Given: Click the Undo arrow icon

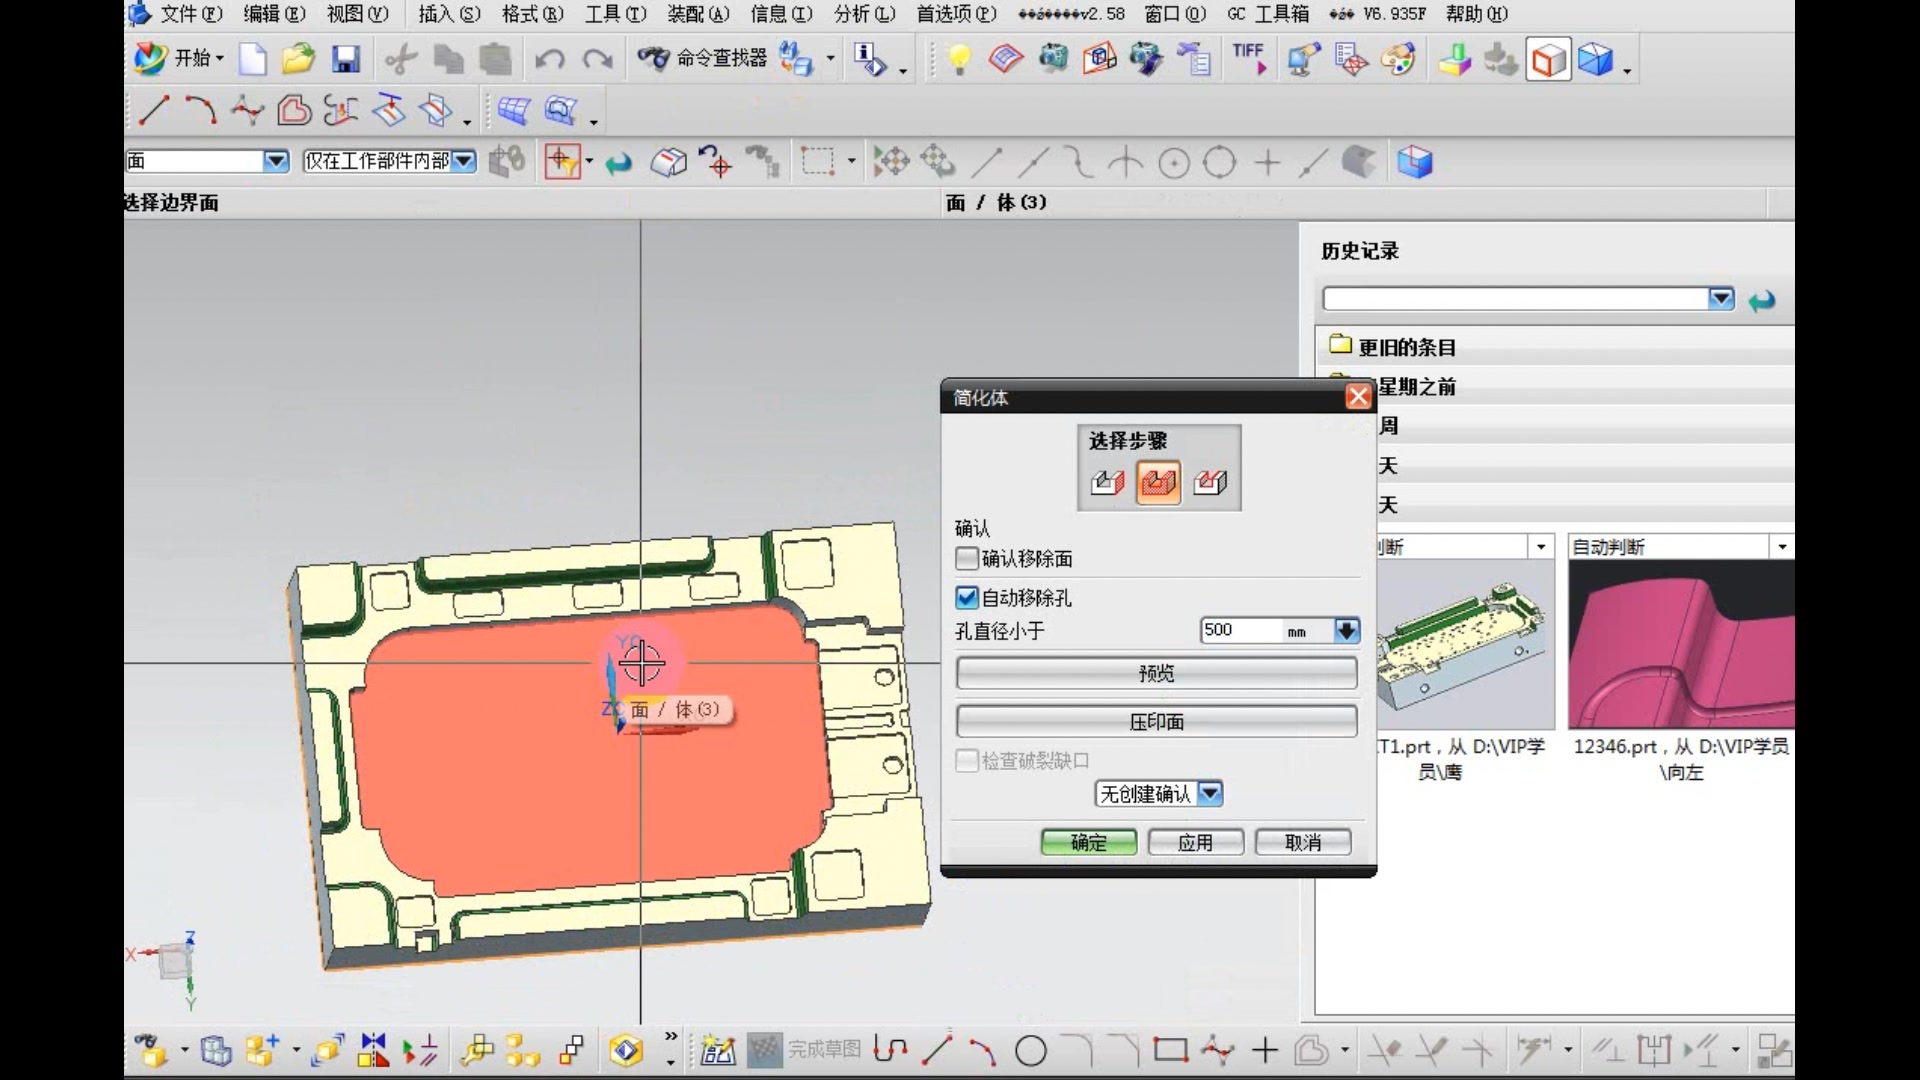Looking at the screenshot, I should click(x=549, y=60).
